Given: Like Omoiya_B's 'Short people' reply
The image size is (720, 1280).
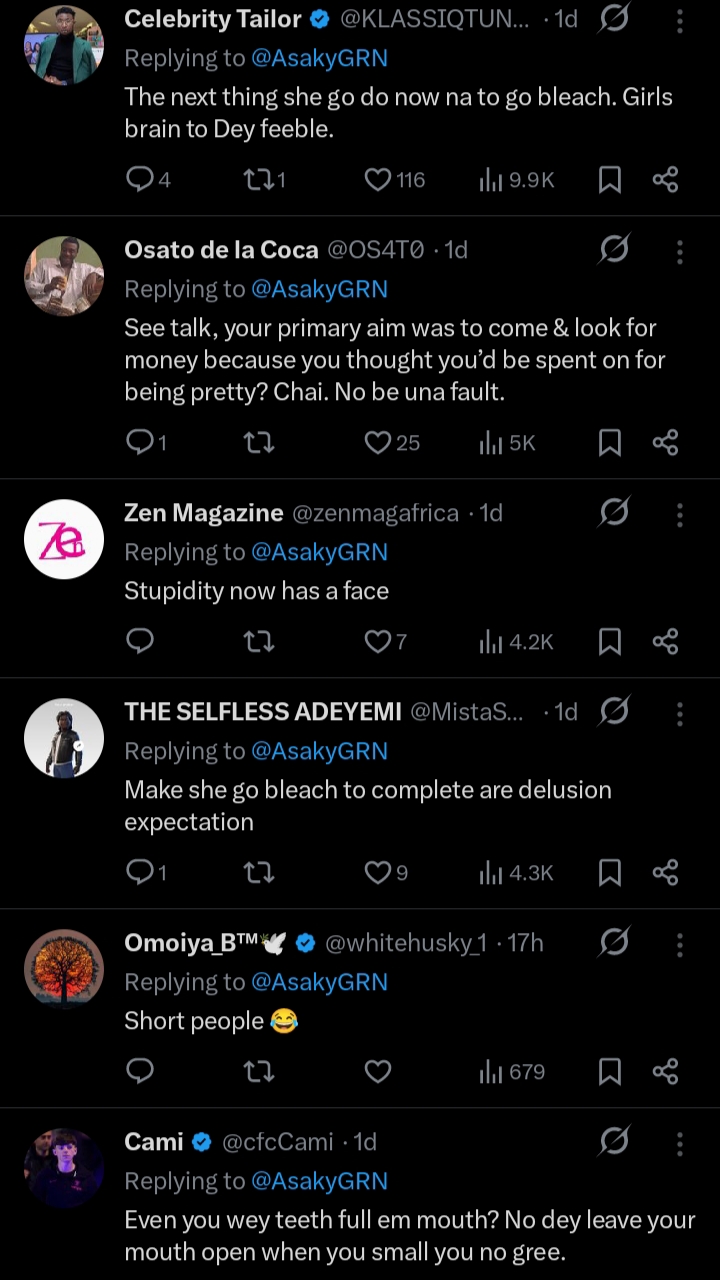Looking at the screenshot, I should [378, 1072].
